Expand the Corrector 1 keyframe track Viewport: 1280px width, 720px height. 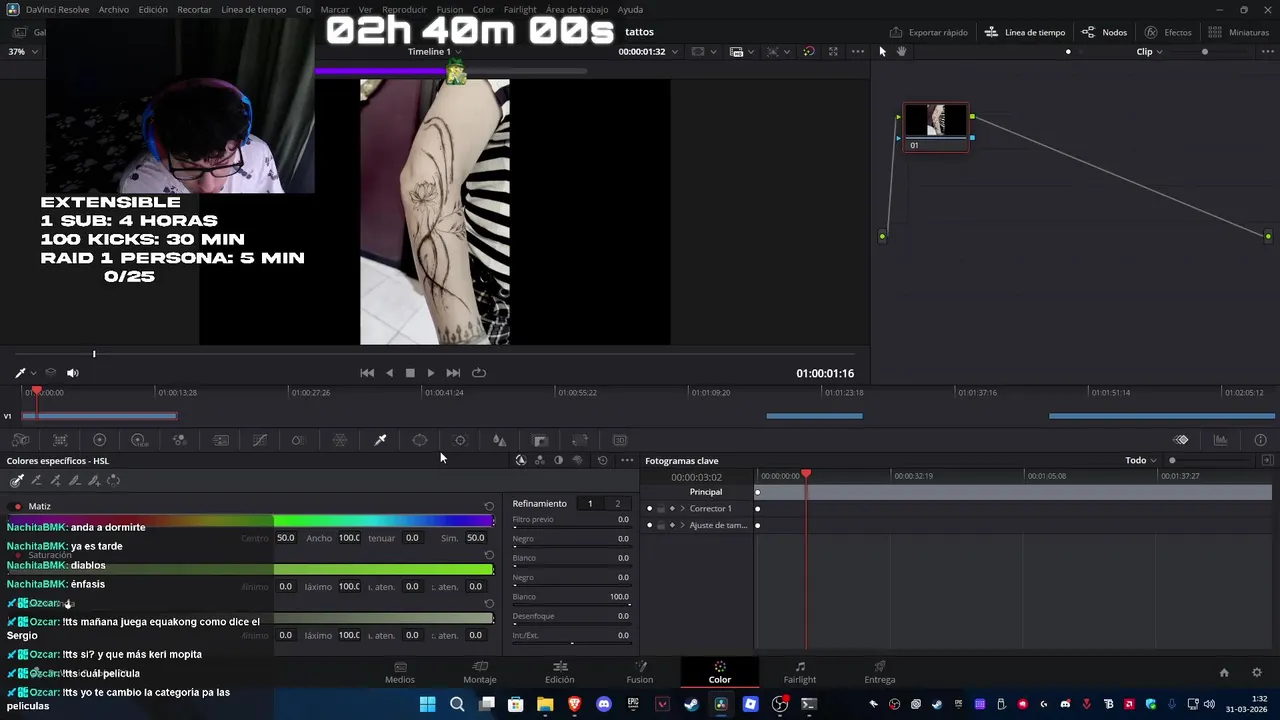coord(683,509)
